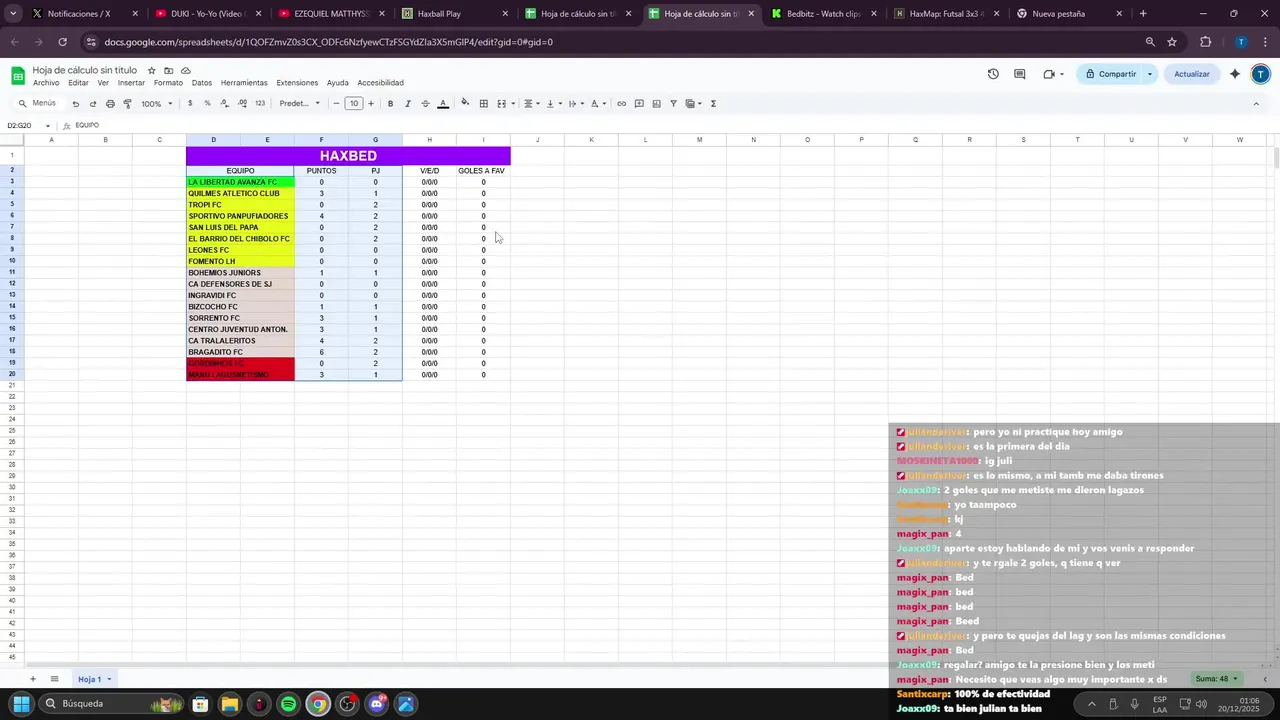This screenshot has width=1280, height=720.
Task: Toggle bold formatting
Action: [x=390, y=104]
